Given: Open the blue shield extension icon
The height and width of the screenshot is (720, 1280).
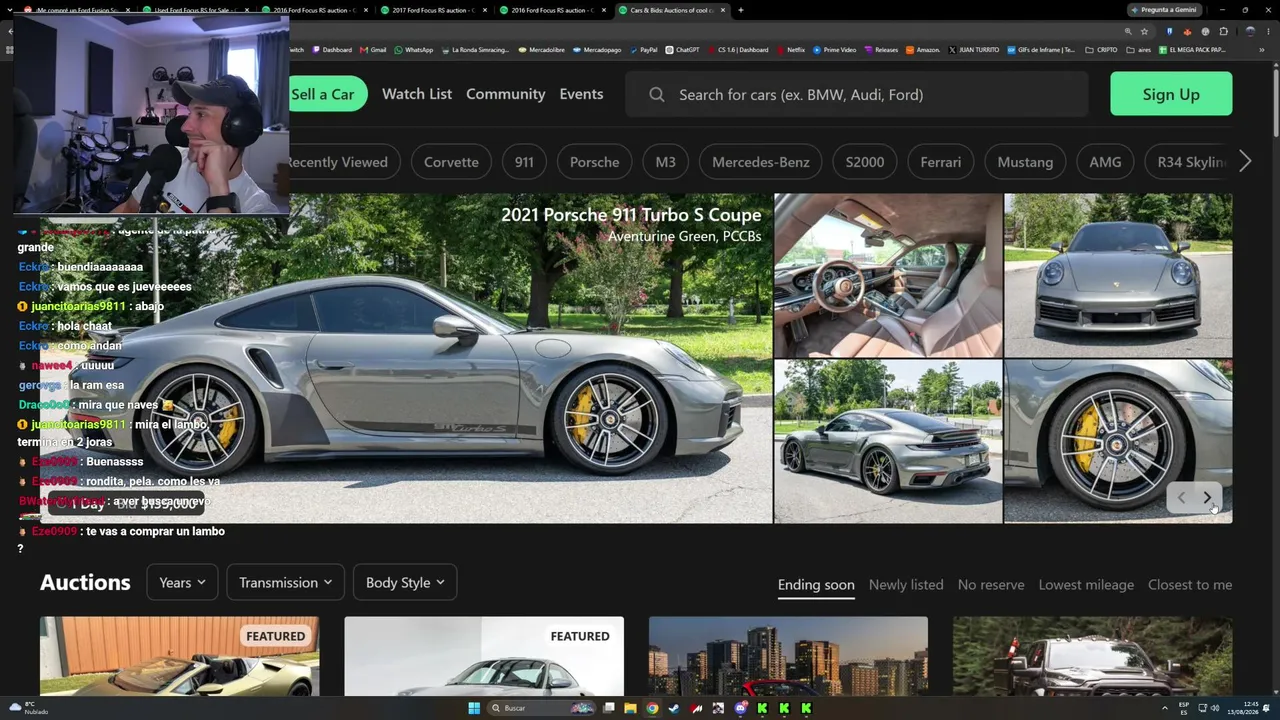Looking at the screenshot, I should (x=1169, y=31).
